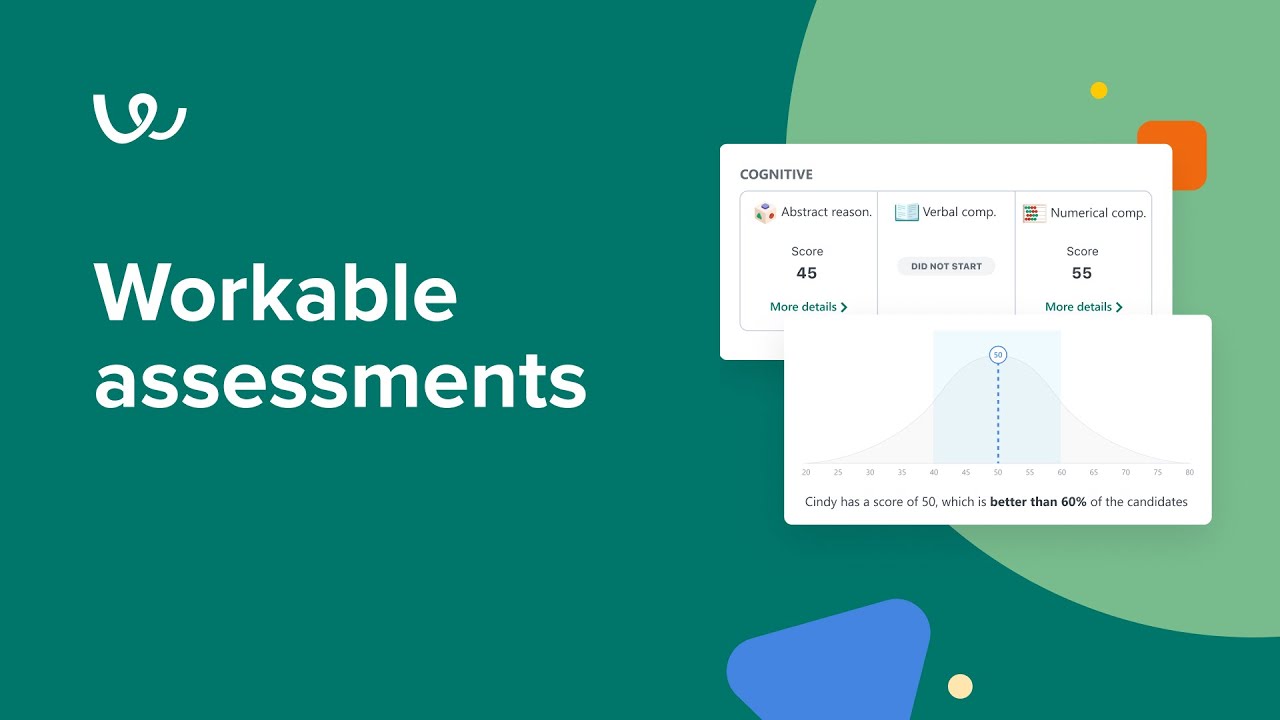Click the Verbal comprehension book icon
This screenshot has height=720, width=1280.
906,212
